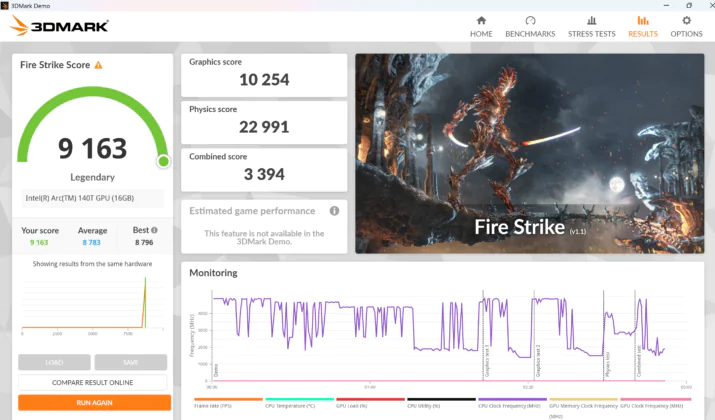Switch to the BENCHMARKS menu label

pos(530,34)
